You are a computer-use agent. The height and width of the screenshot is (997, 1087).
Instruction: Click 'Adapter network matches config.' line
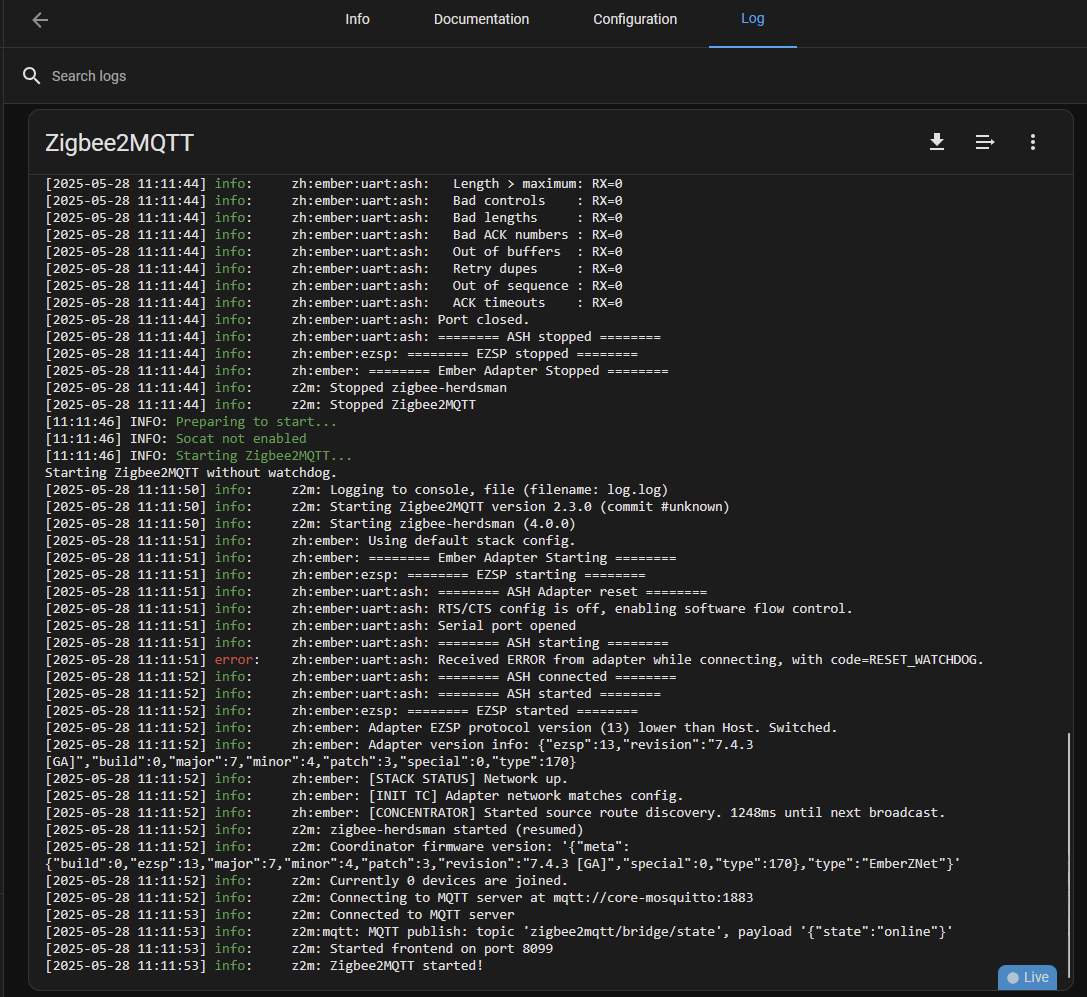click(x=364, y=795)
